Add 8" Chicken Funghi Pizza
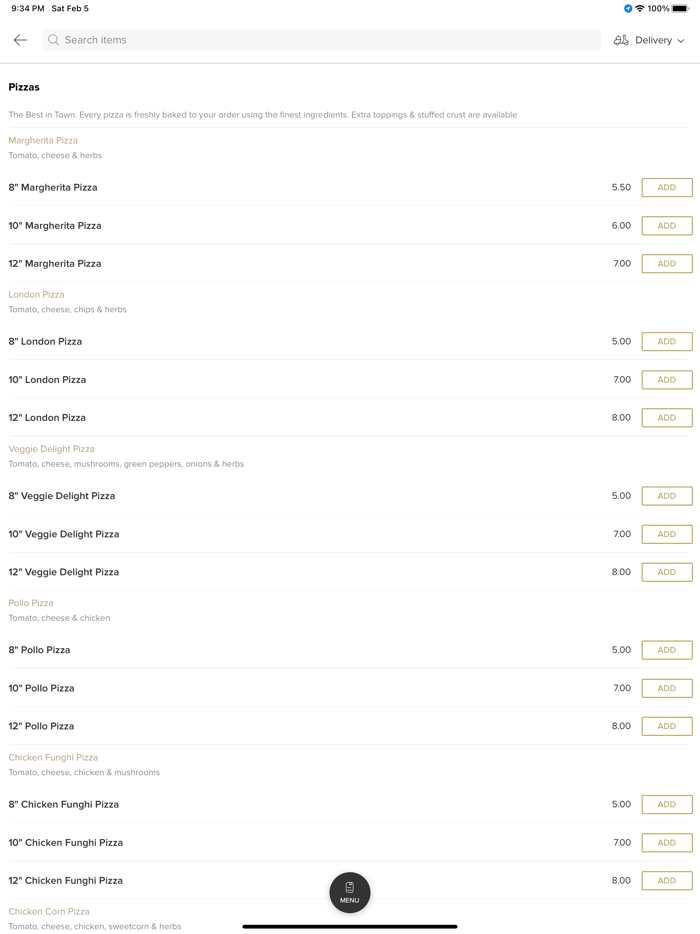Screen dimensions: 700x934 pyautogui.click(x=667, y=804)
